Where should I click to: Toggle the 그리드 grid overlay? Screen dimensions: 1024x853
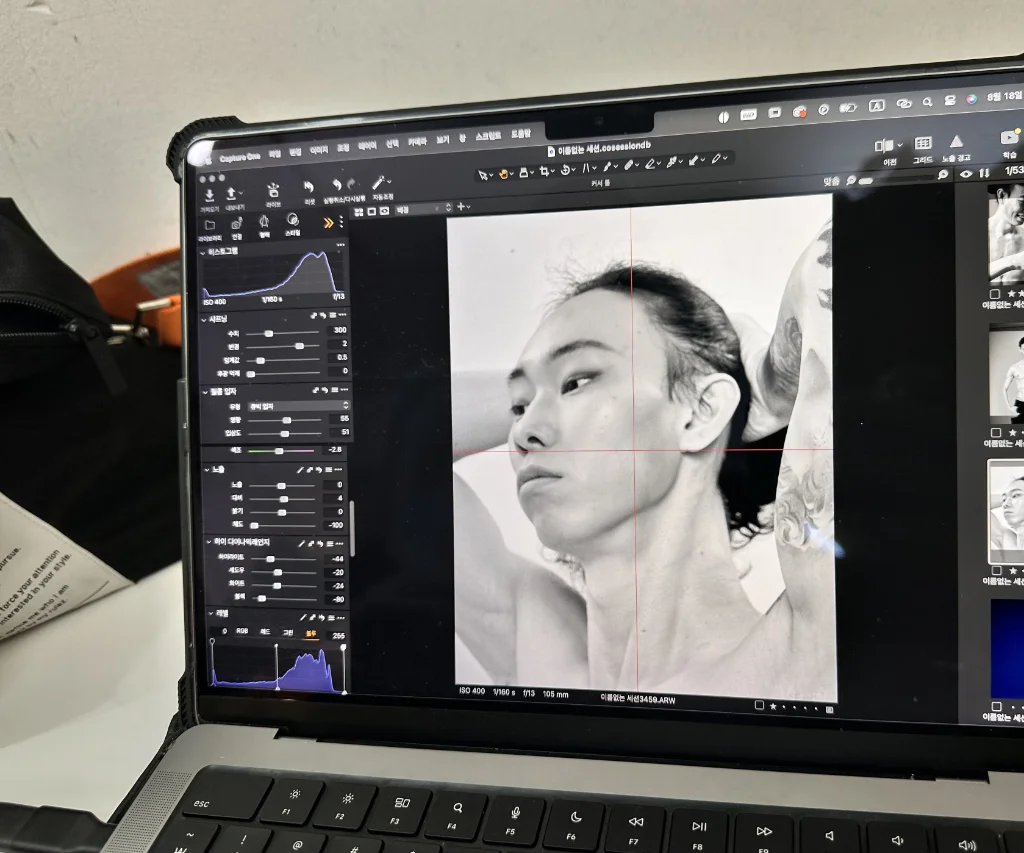[923, 143]
